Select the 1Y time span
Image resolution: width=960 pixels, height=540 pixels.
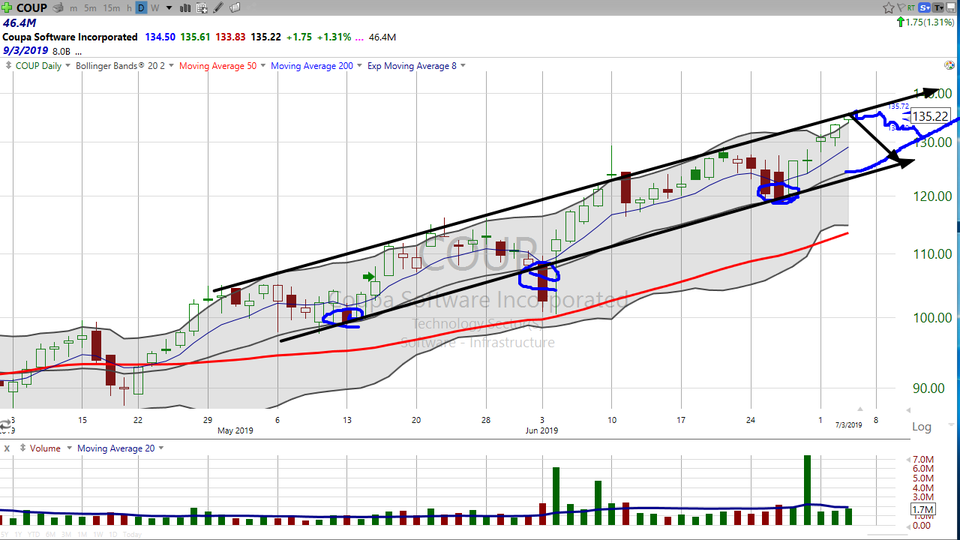18,534
